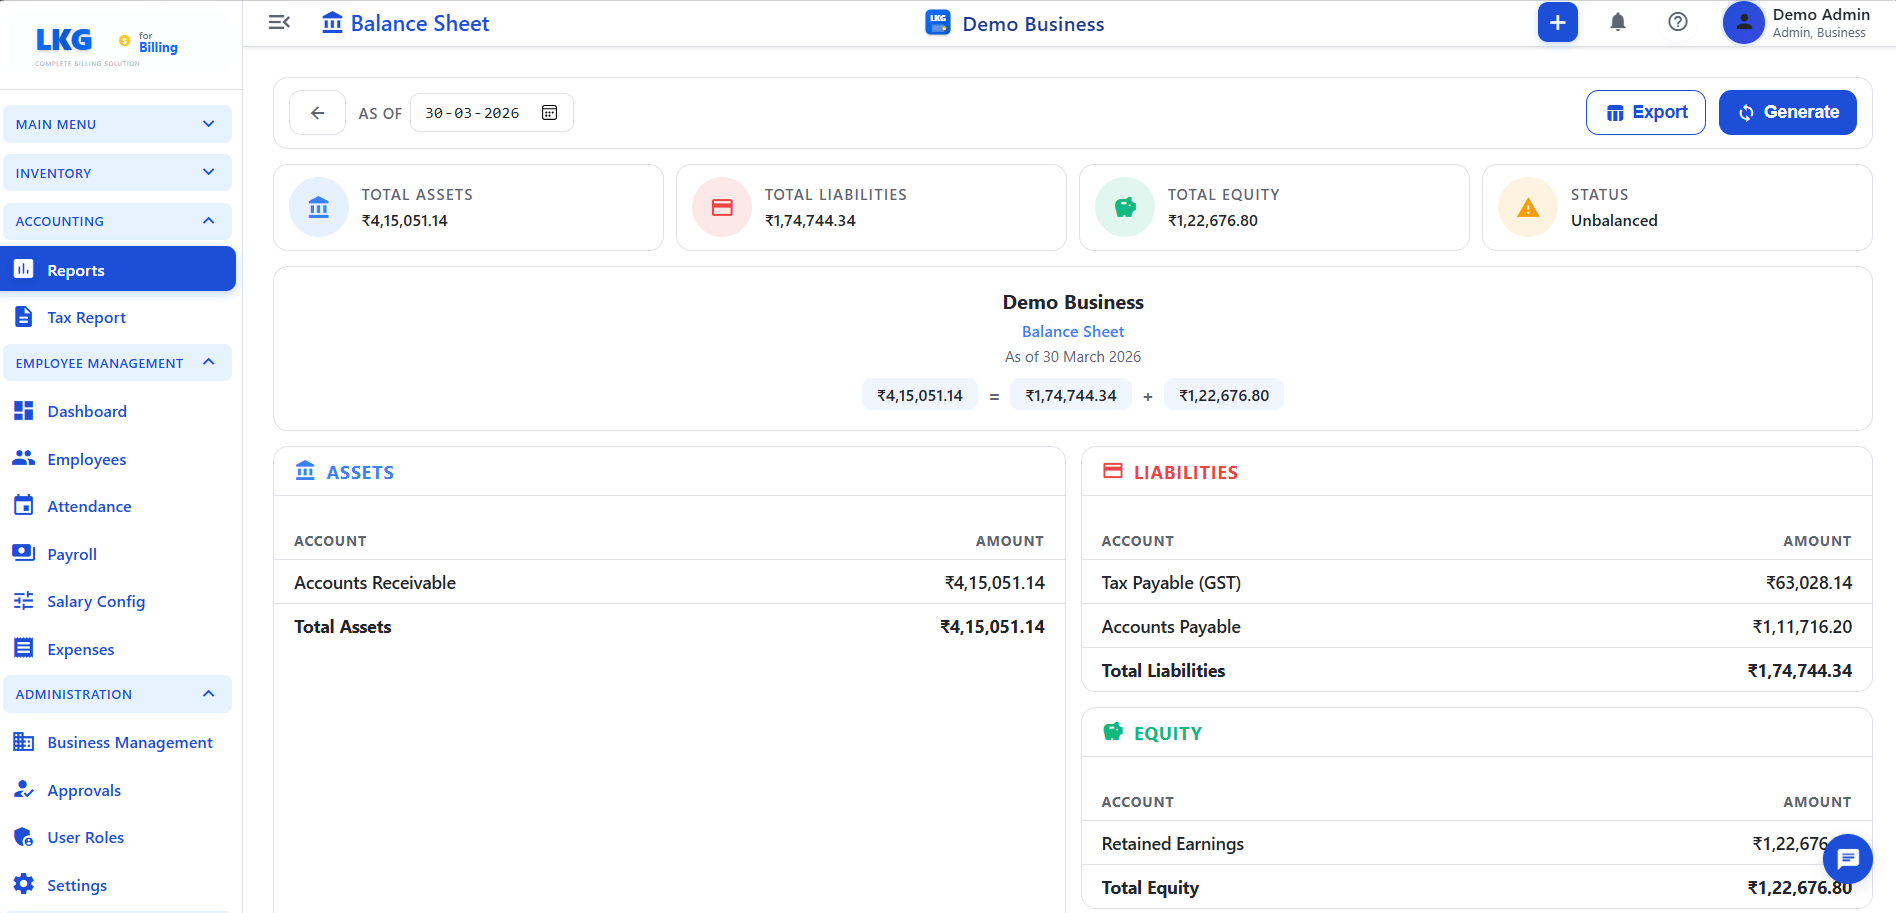This screenshot has width=1896, height=913.
Task: Click the Settings gear icon
Action: [x=24, y=884]
